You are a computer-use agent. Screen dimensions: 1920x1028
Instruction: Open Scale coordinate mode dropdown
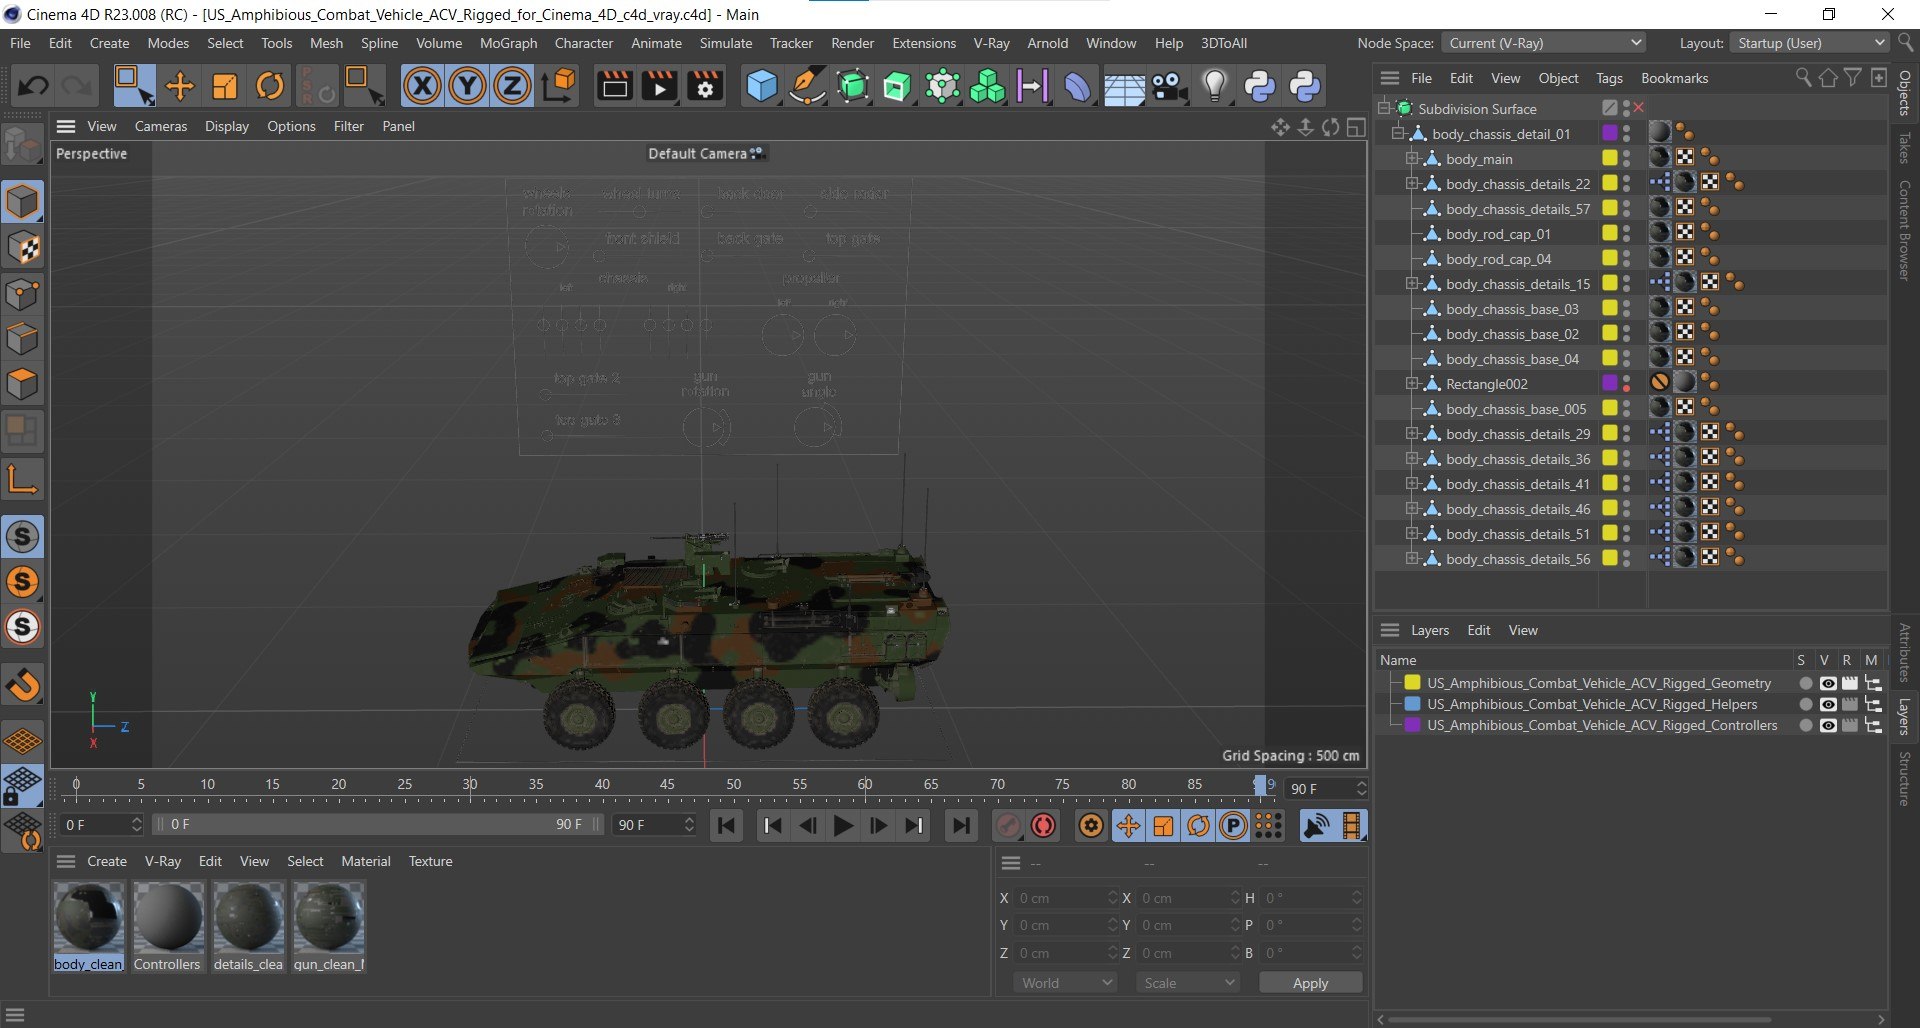tap(1188, 983)
